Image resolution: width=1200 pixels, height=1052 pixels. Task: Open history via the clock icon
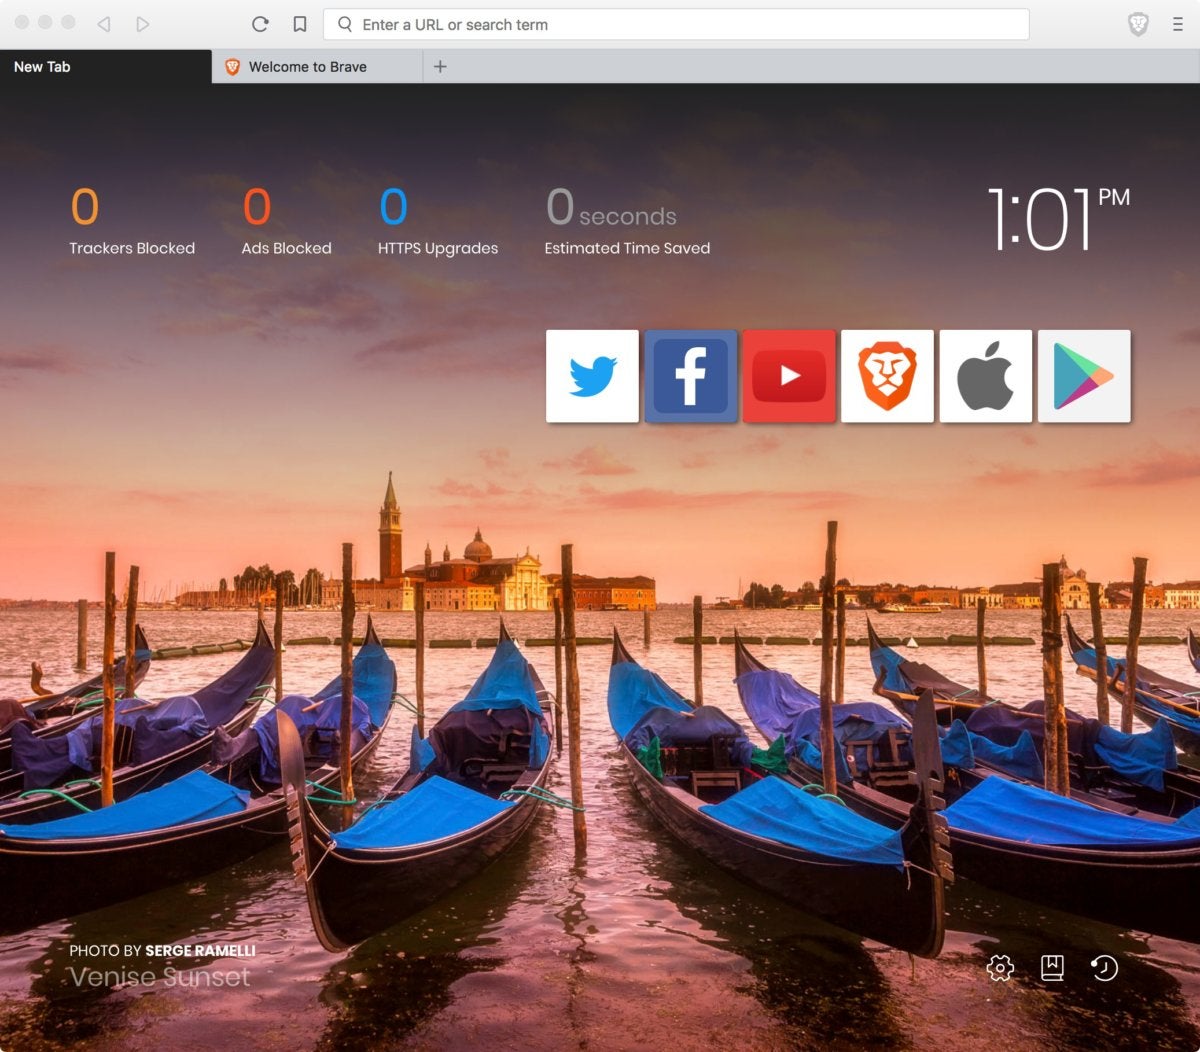pyautogui.click(x=1104, y=967)
